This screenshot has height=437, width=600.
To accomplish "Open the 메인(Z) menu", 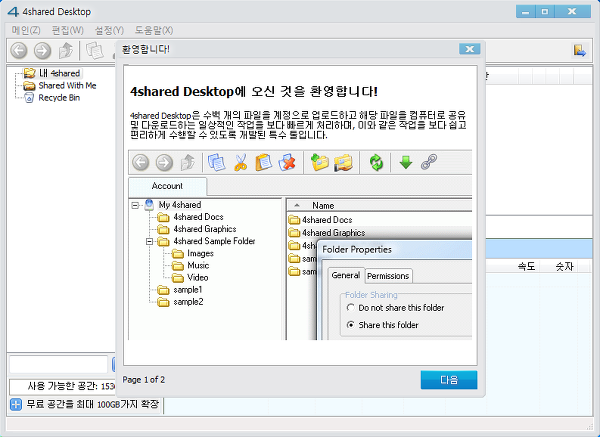I will [x=26, y=30].
